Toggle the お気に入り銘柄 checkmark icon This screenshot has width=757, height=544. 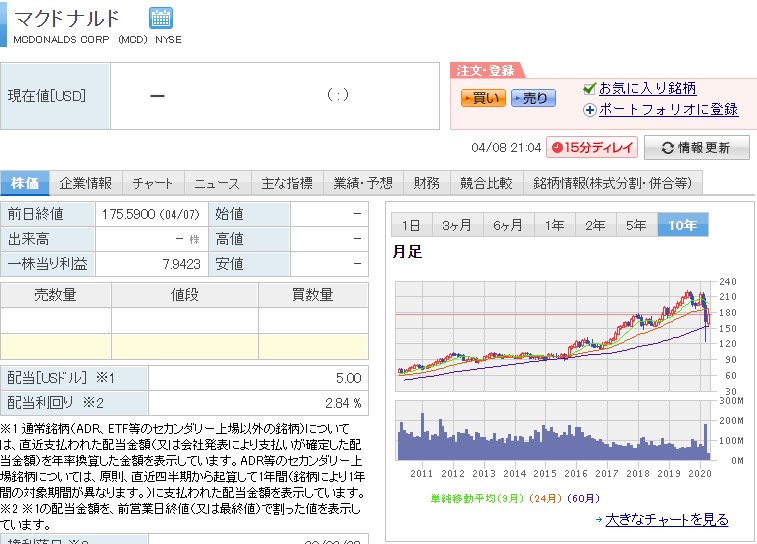589,88
